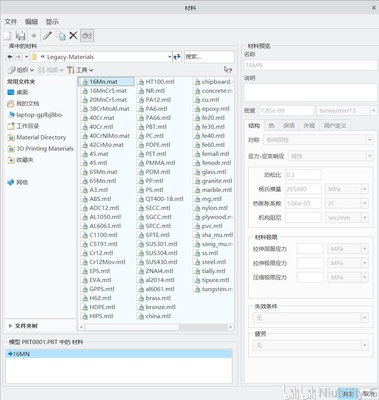Expand the Legacy-Materials path dropdown
Screen dimensions: 379x400
pyautogui.click(x=169, y=57)
